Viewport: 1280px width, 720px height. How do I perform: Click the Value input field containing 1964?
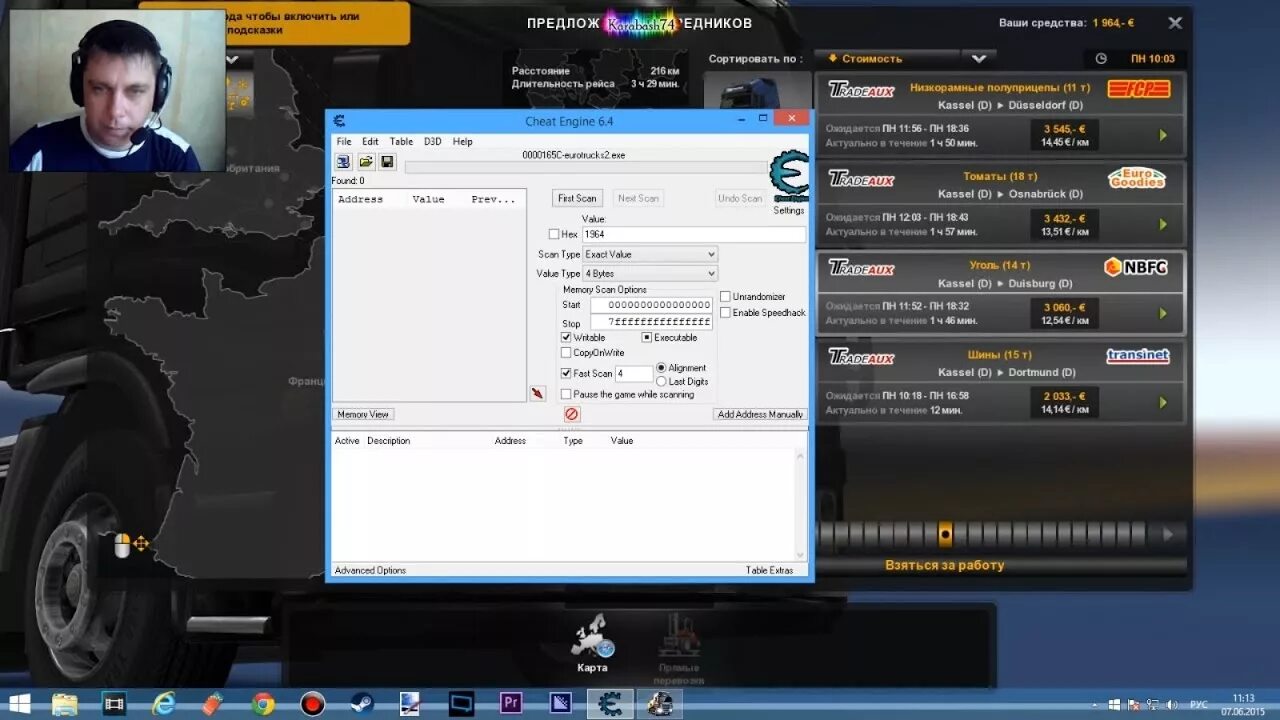coord(693,234)
